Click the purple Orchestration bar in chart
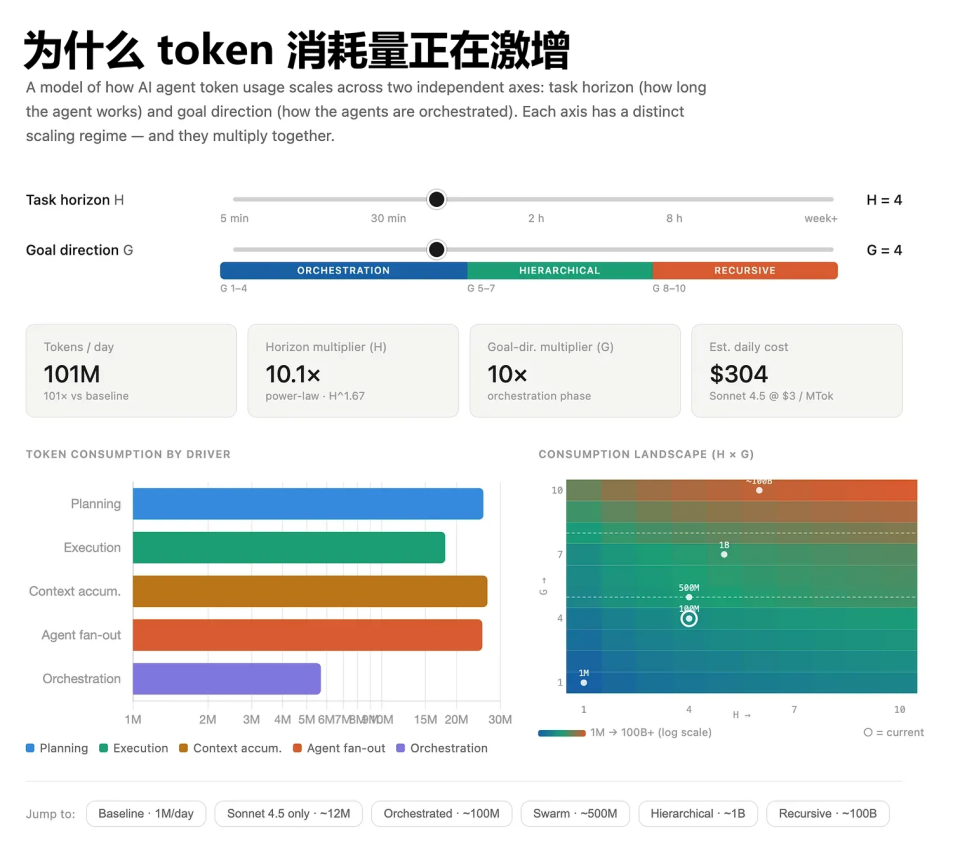The height and width of the screenshot is (852, 960). click(x=227, y=679)
